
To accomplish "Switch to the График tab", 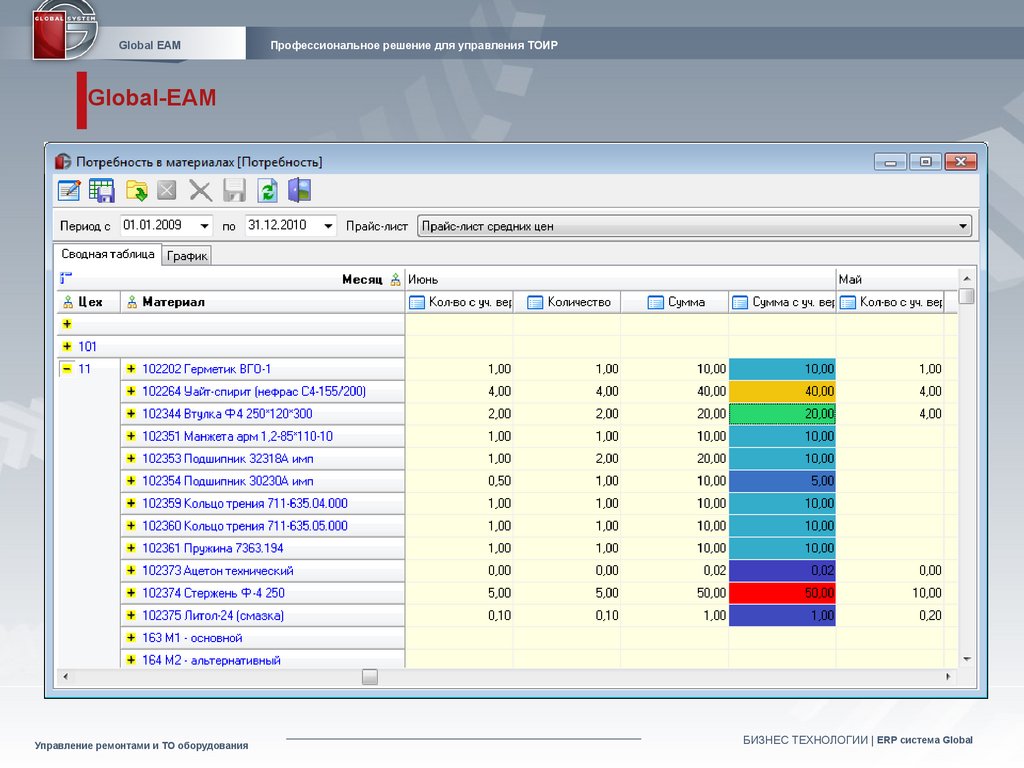I will pos(187,256).
